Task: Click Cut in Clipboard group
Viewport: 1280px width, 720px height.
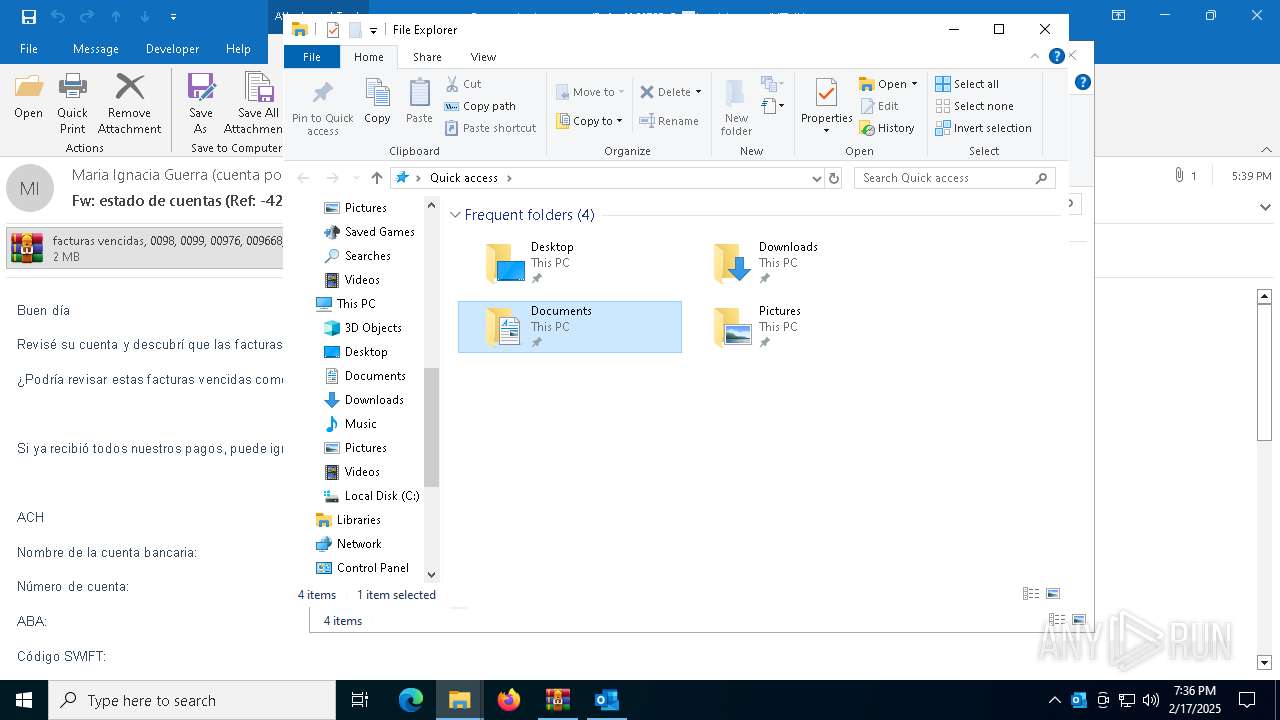Action: (463, 84)
